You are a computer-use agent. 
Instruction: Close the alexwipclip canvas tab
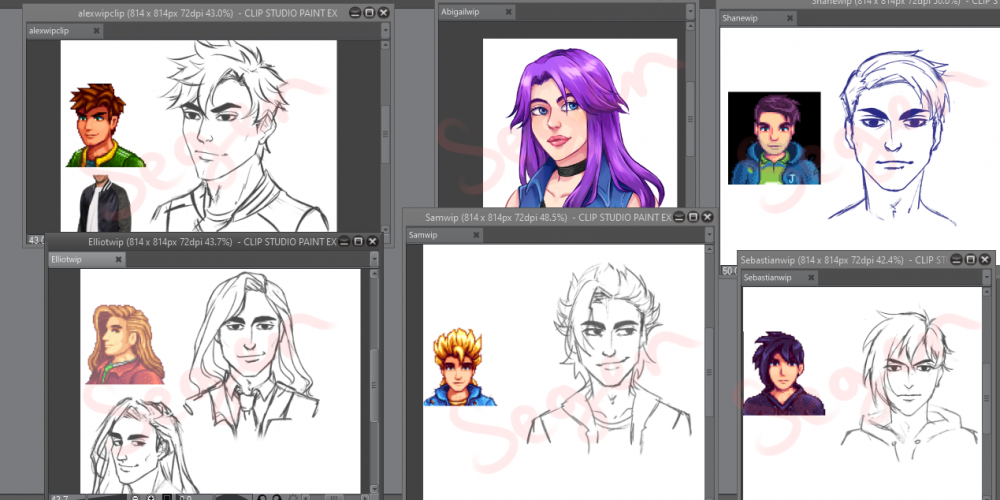[96, 31]
